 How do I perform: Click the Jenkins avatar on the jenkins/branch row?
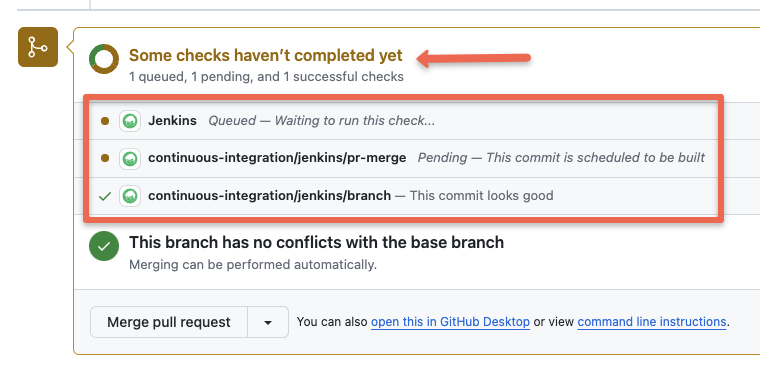coord(130,196)
